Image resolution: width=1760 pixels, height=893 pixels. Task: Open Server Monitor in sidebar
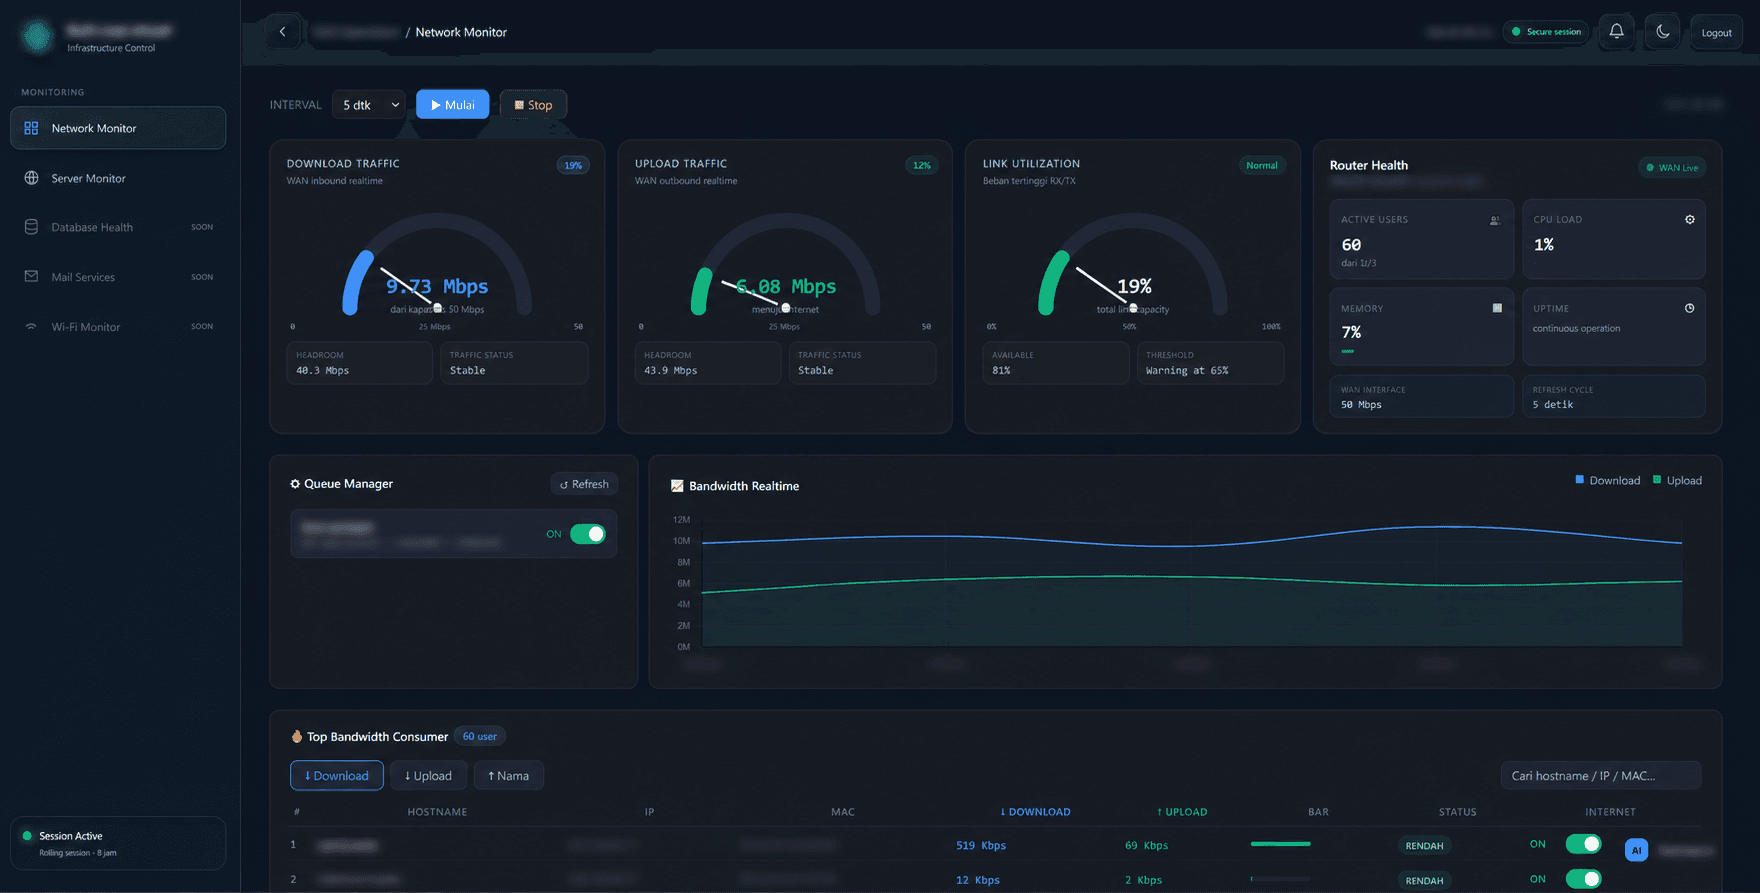(x=118, y=178)
